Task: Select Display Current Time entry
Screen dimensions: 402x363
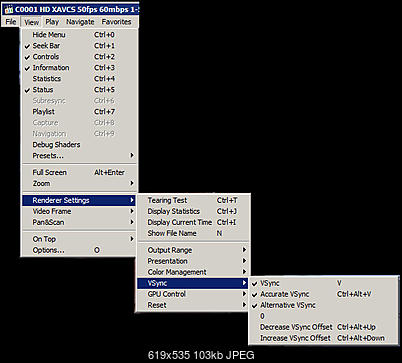Action: point(193,222)
